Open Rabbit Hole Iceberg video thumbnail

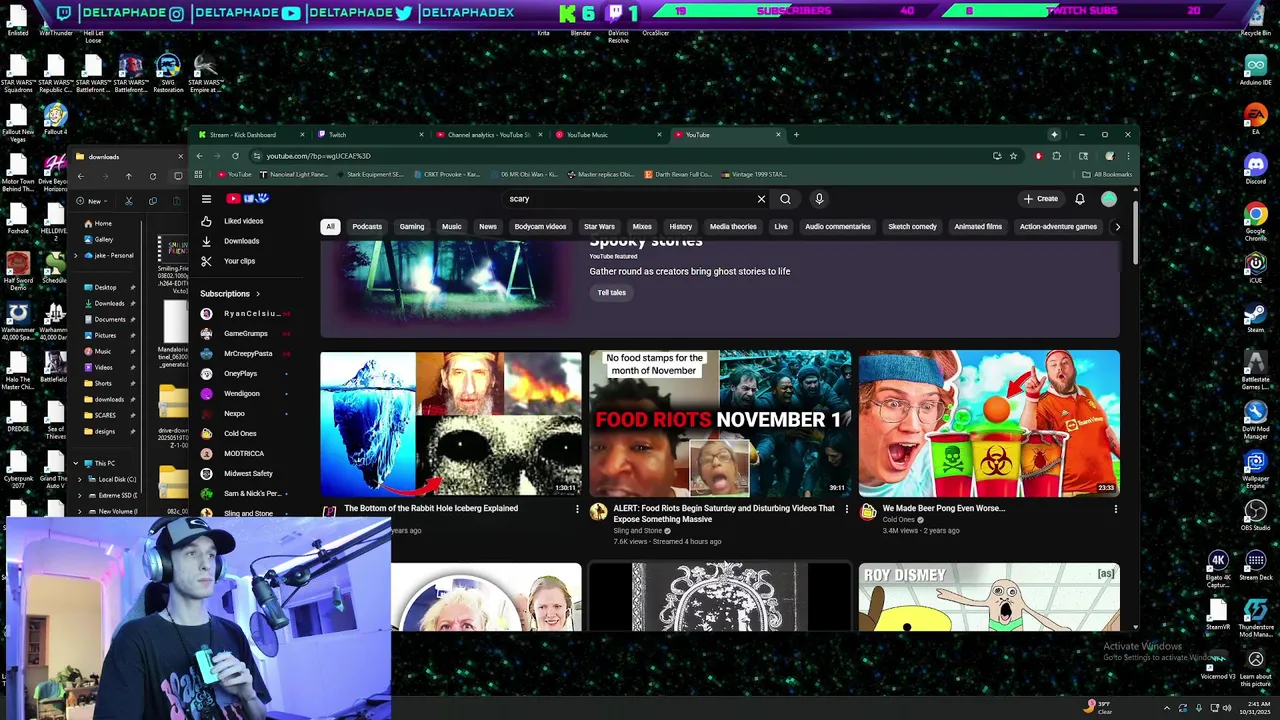point(450,423)
